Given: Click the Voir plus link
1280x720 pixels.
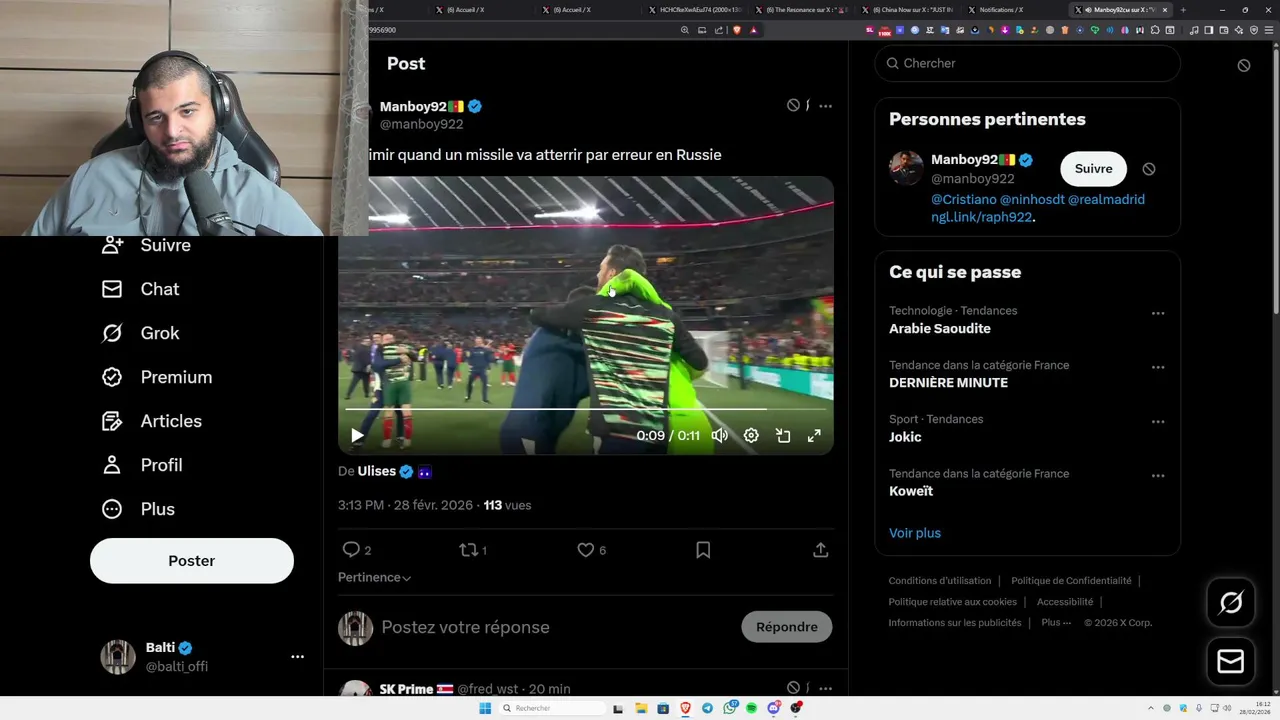Looking at the screenshot, I should (x=915, y=533).
